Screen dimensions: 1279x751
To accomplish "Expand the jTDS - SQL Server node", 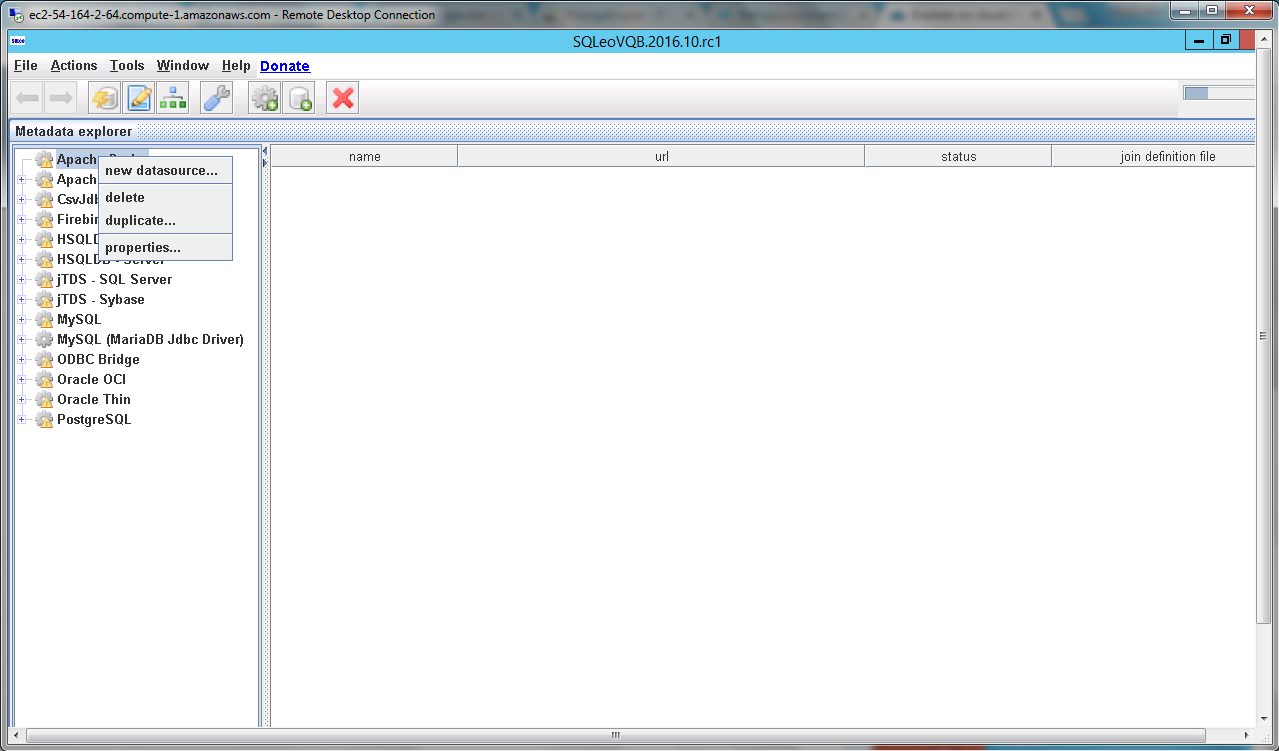I will 21,280.
